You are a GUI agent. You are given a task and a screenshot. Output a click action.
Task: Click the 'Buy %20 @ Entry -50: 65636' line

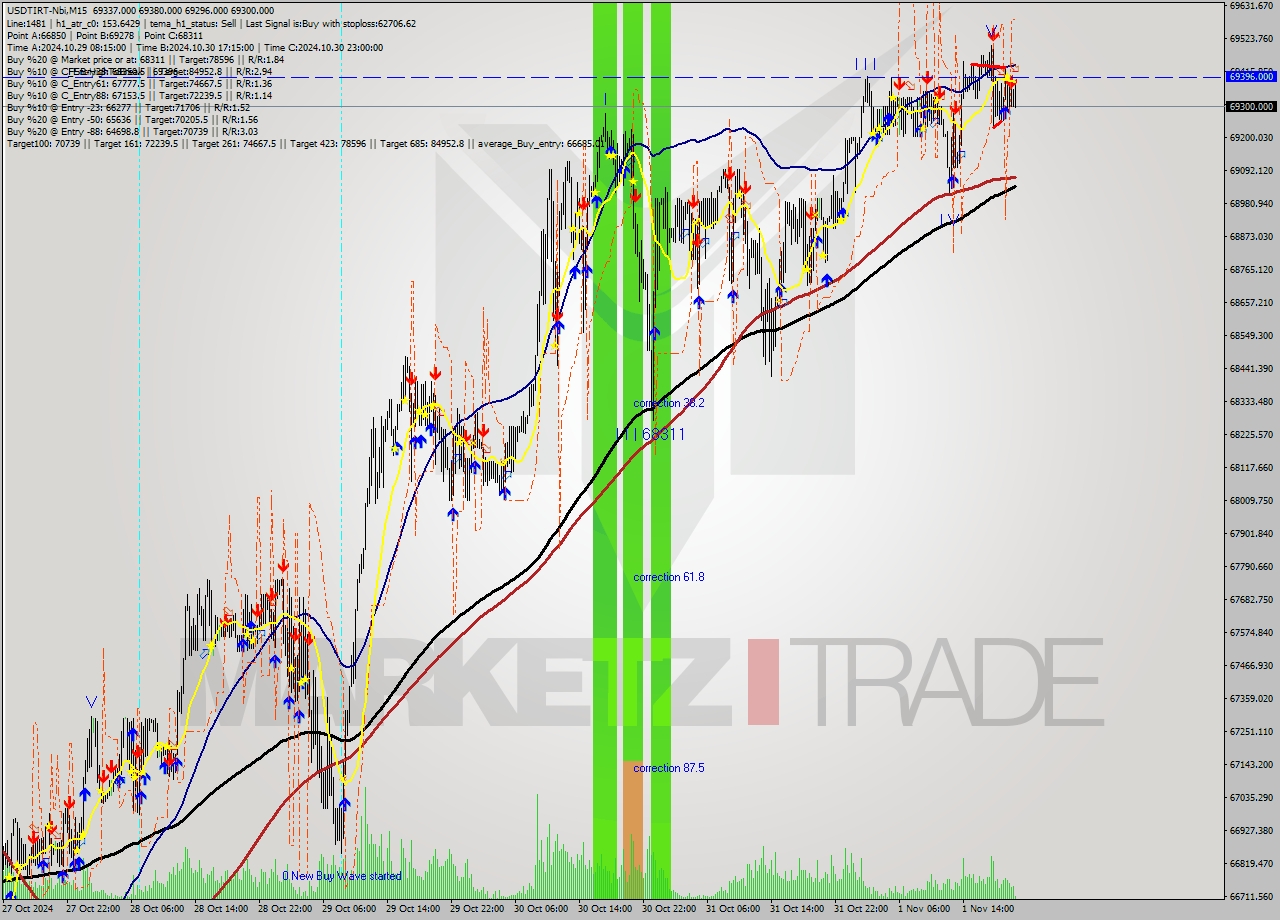132,119
